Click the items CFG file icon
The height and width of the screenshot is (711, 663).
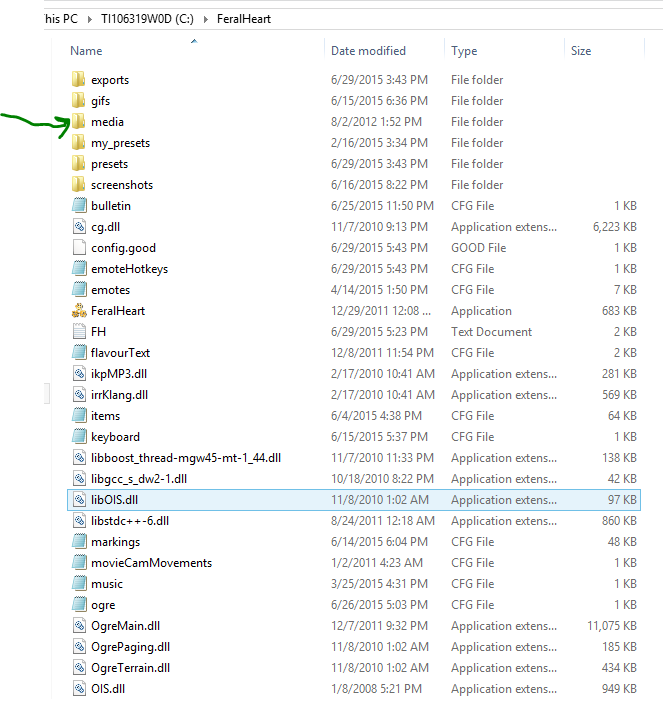(x=79, y=415)
